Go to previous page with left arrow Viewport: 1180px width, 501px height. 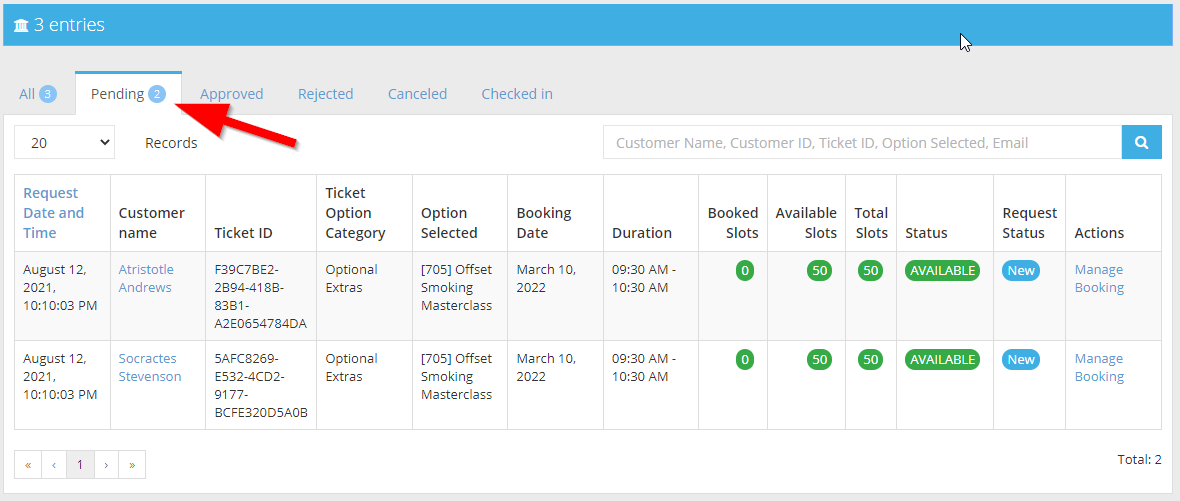pyautogui.click(x=54, y=465)
